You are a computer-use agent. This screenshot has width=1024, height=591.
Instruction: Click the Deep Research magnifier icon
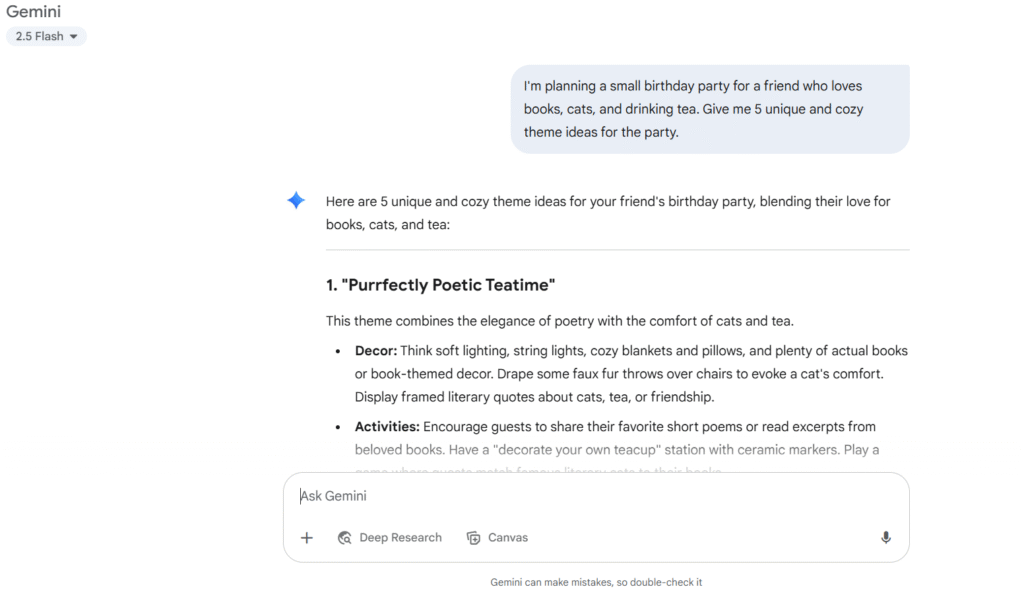(345, 537)
